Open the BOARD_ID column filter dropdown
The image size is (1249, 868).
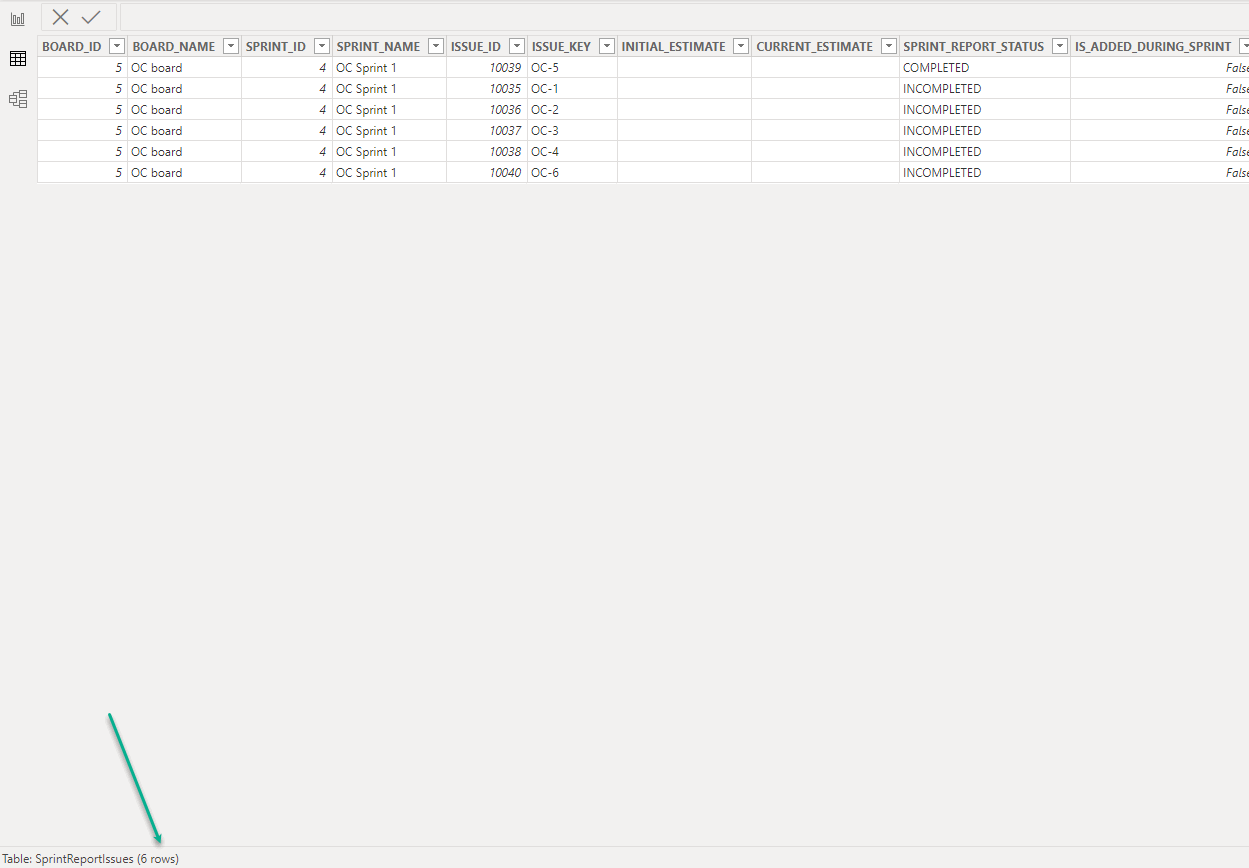coord(116,45)
